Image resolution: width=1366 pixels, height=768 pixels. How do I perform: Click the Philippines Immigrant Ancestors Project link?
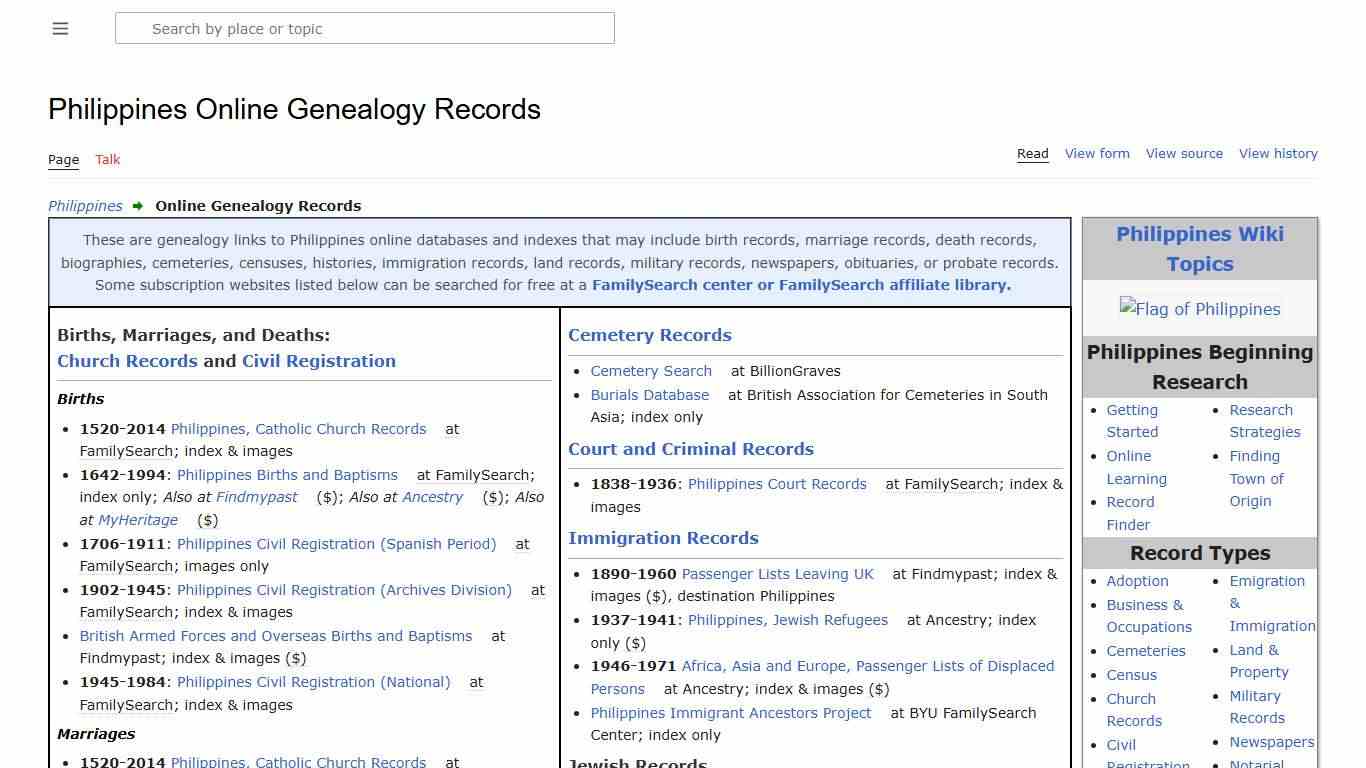(730, 713)
